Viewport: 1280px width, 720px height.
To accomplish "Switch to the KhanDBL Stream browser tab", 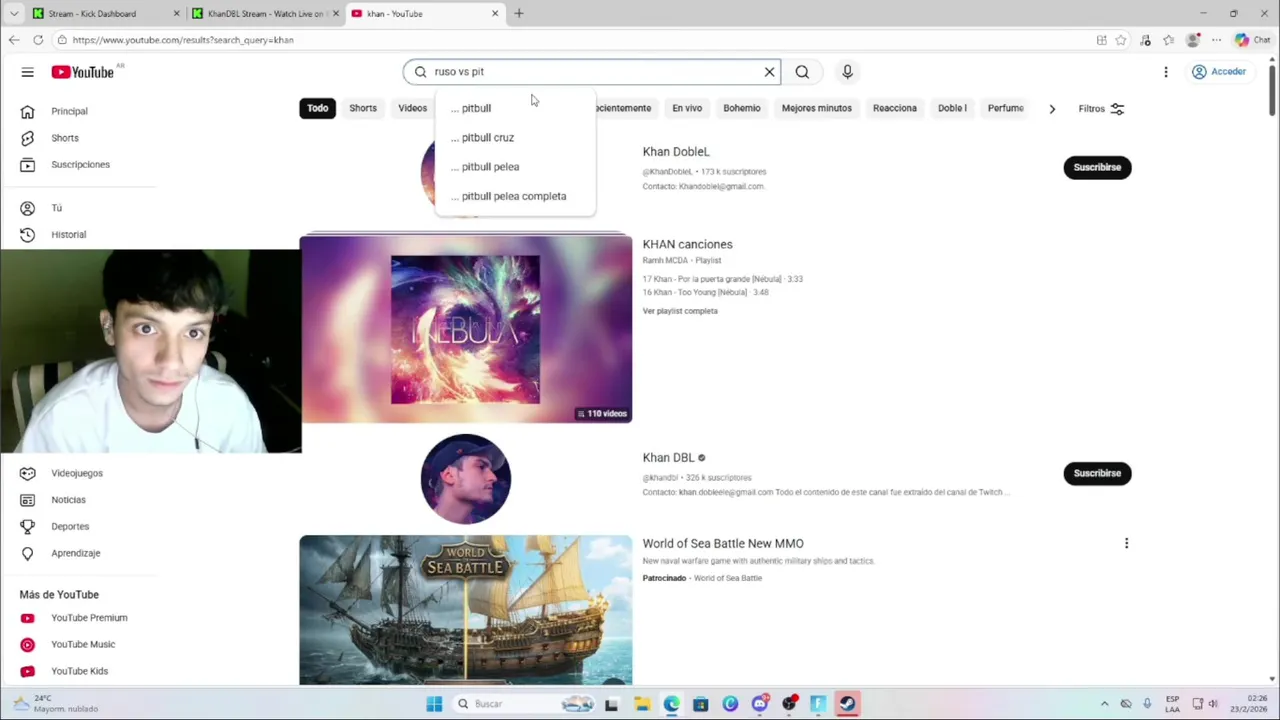I will [264, 14].
